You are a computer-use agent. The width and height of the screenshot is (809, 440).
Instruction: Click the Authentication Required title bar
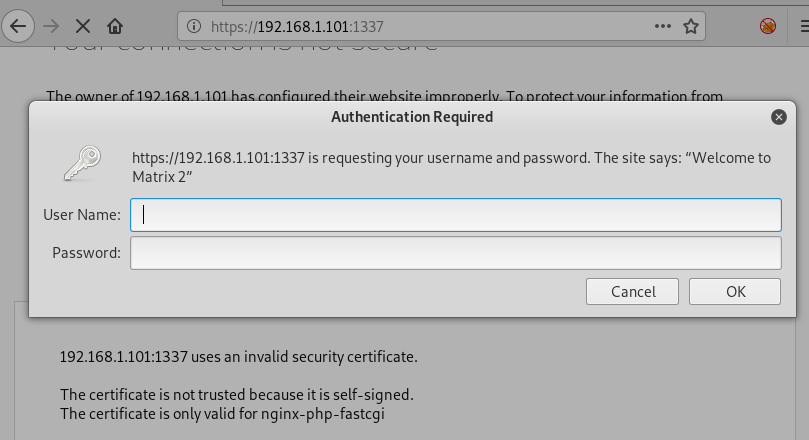click(x=411, y=117)
